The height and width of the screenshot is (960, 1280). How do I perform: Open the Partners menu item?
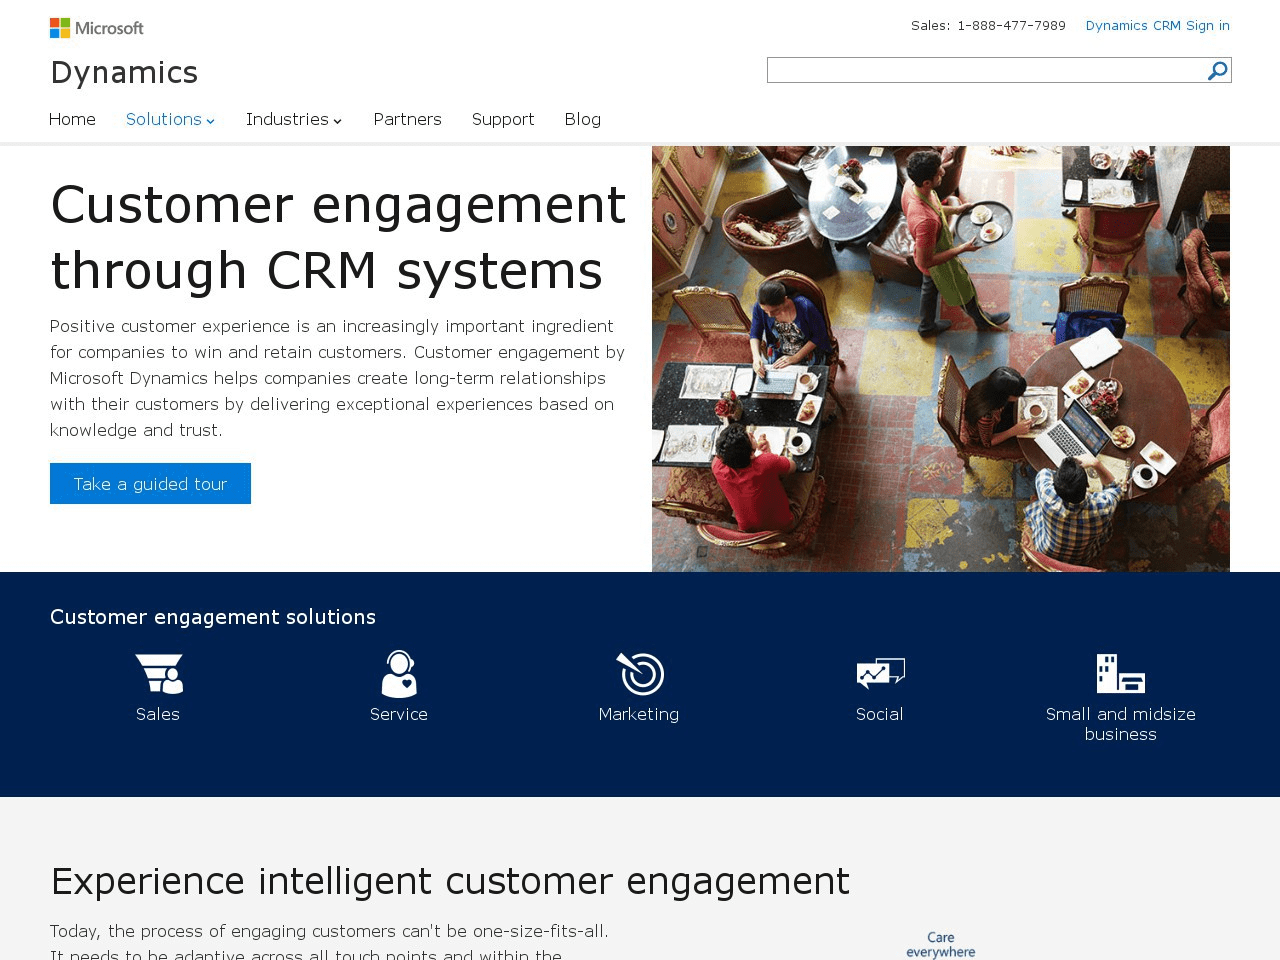(x=407, y=119)
